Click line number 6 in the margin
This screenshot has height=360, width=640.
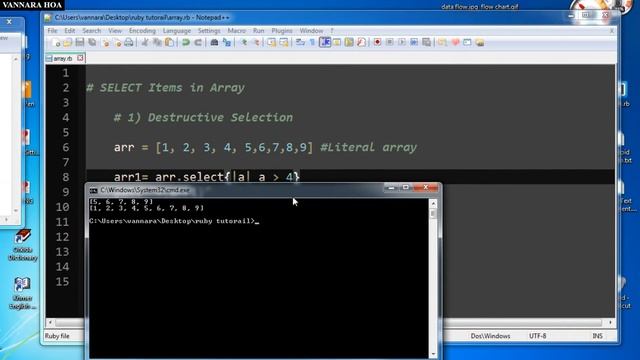coord(65,147)
